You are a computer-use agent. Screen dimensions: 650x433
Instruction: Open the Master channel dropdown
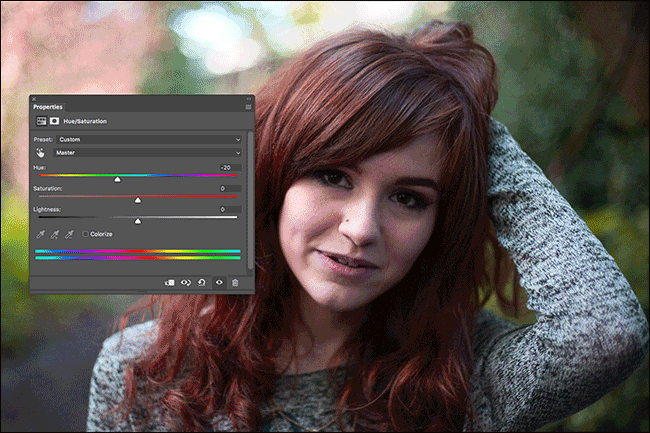coord(147,153)
